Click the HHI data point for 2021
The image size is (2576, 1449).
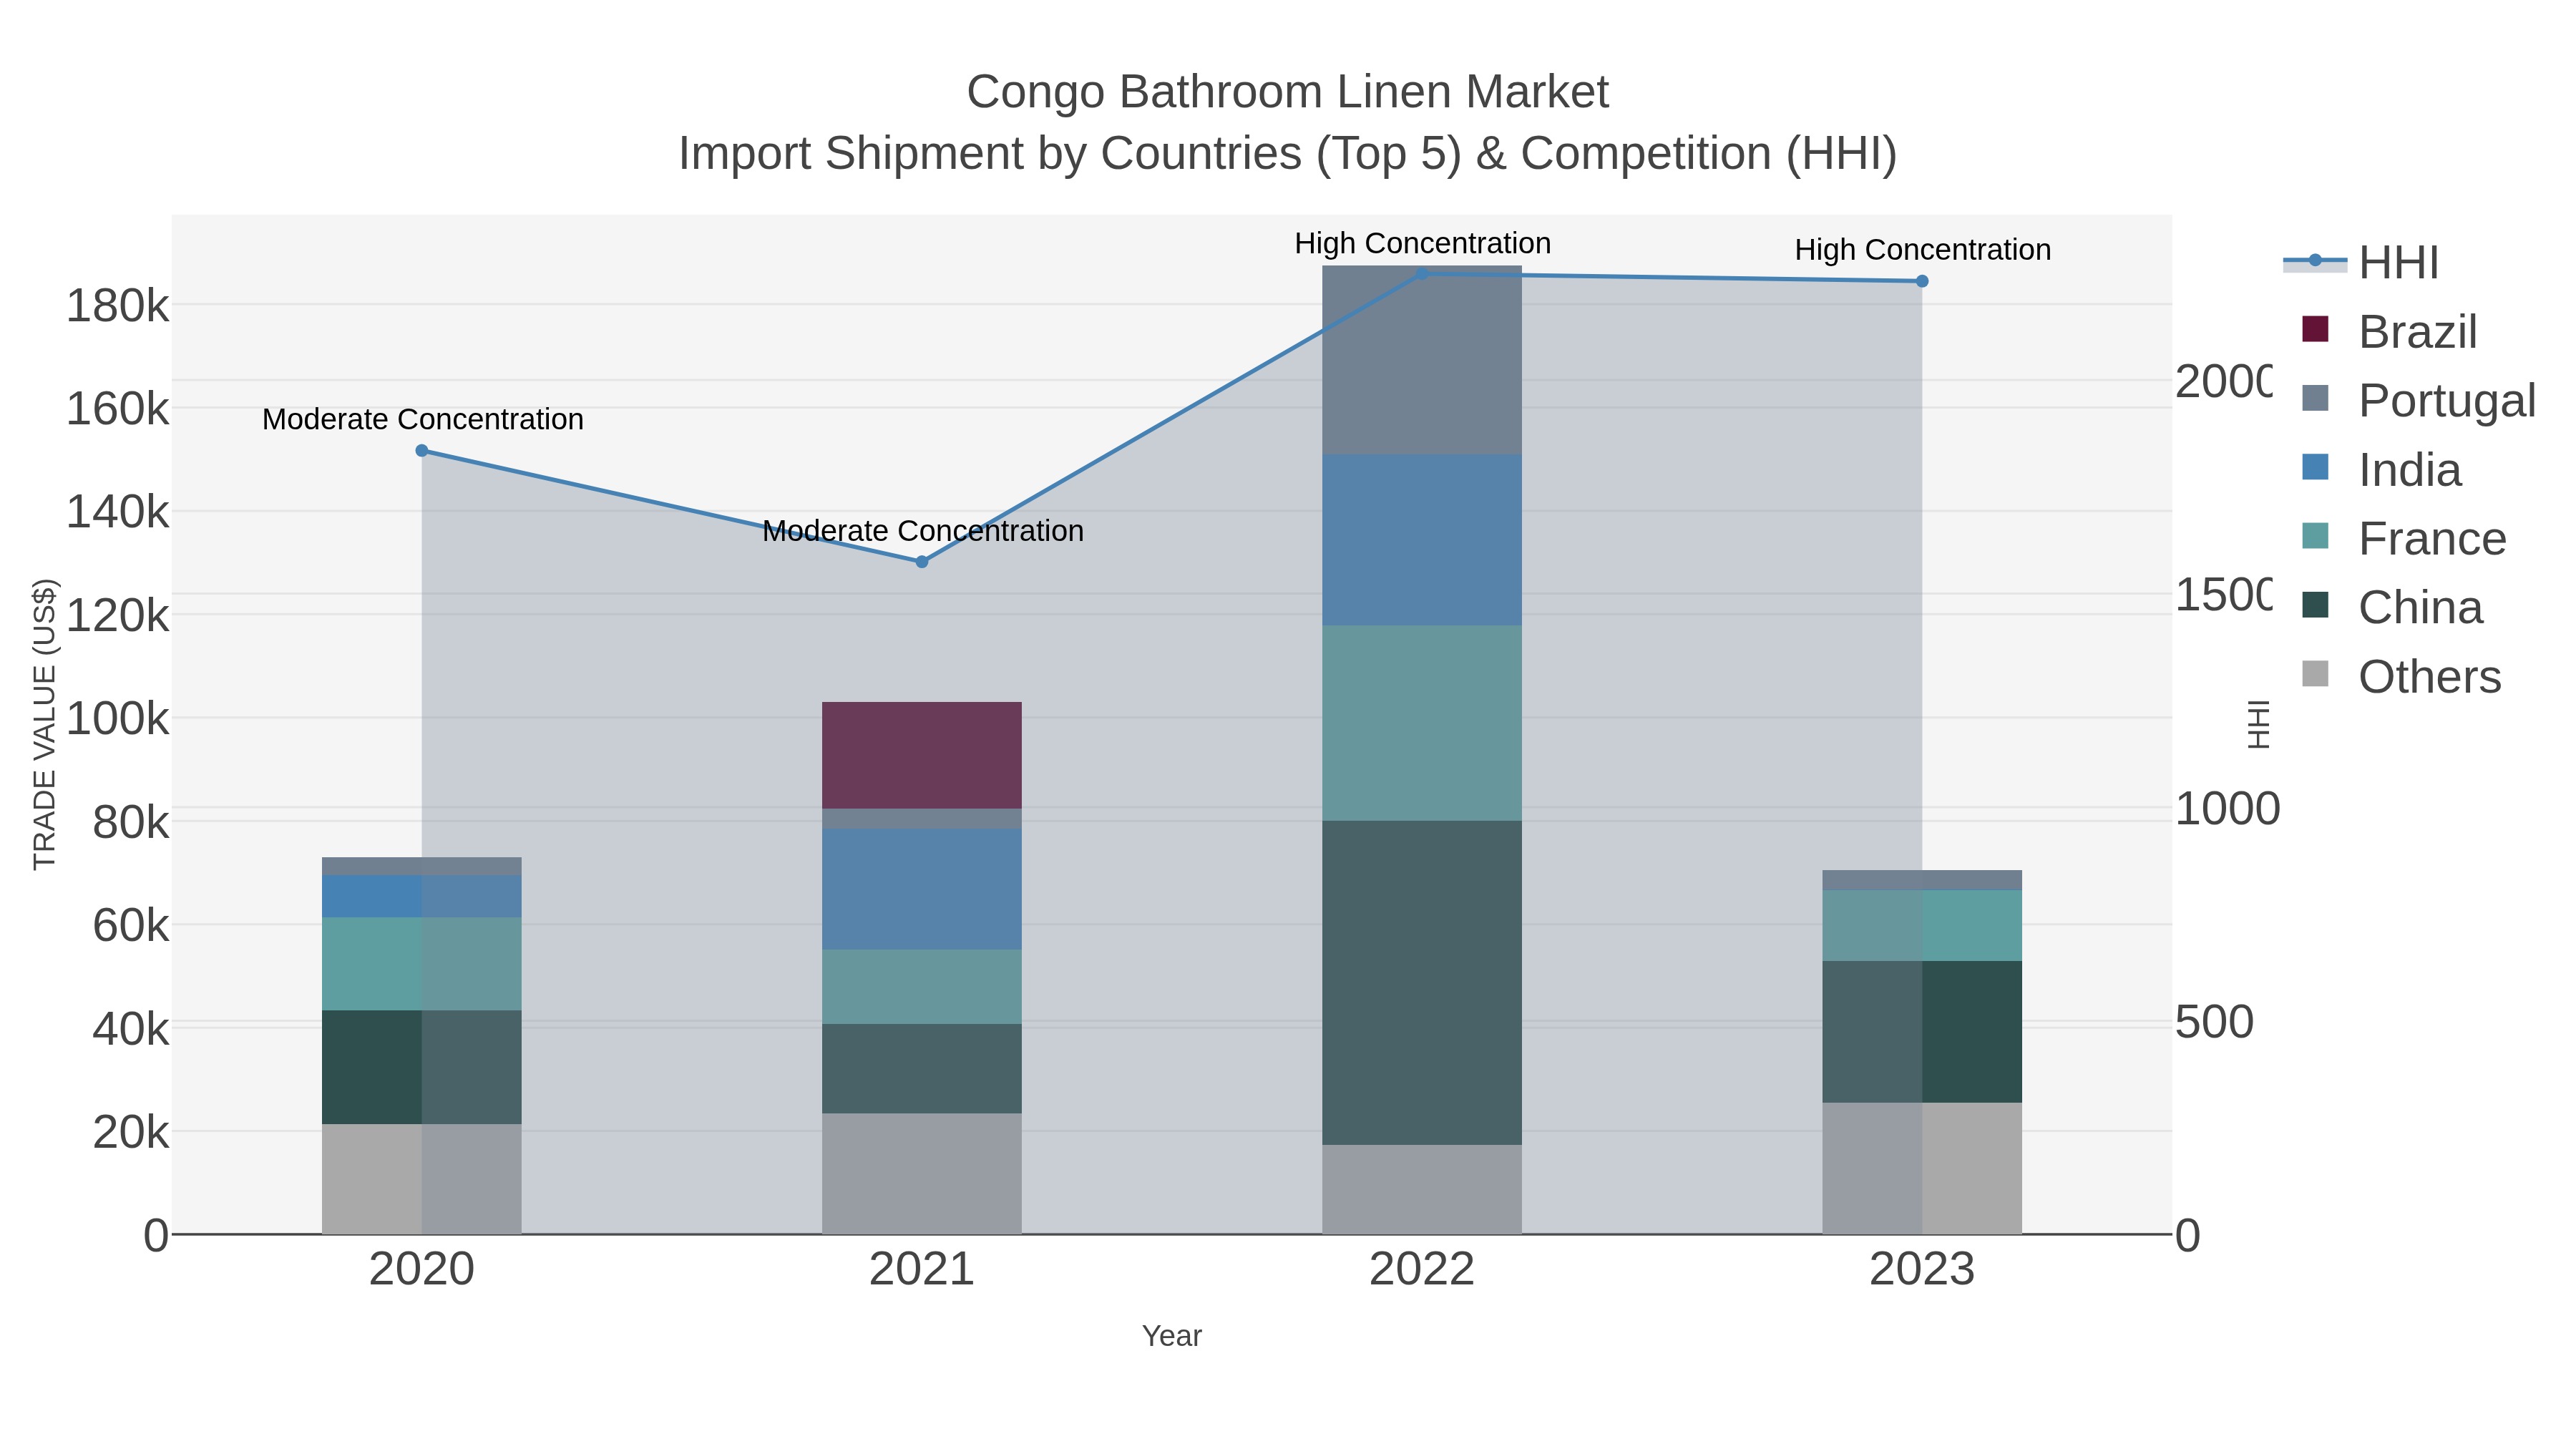922,562
